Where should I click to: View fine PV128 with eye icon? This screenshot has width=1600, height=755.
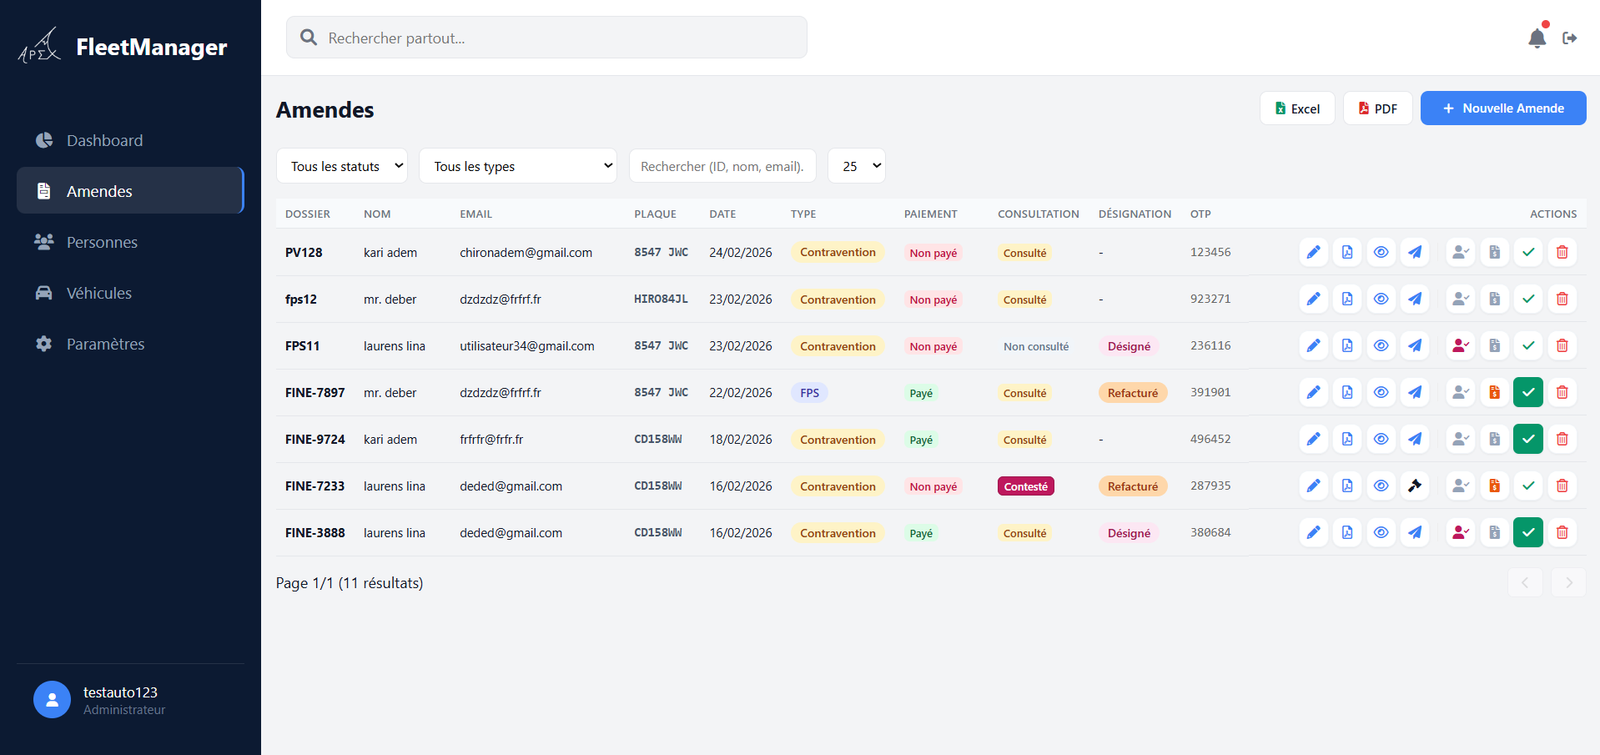[1381, 252]
